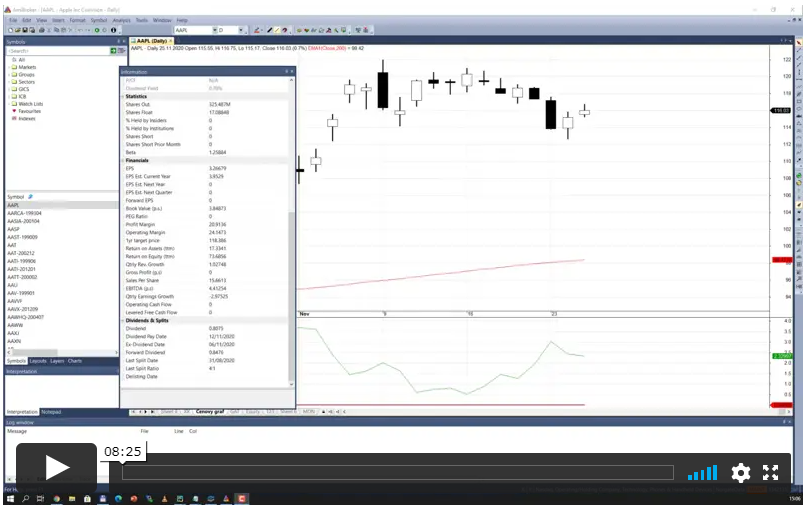Click the black pen drawing icon in toolbar
The width and height of the screenshot is (805, 508).
(x=270, y=30)
